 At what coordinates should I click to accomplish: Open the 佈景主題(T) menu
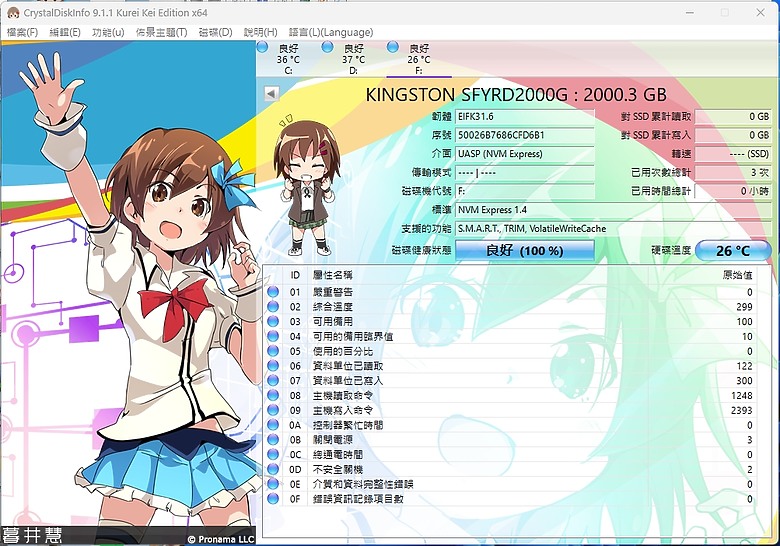[161, 32]
